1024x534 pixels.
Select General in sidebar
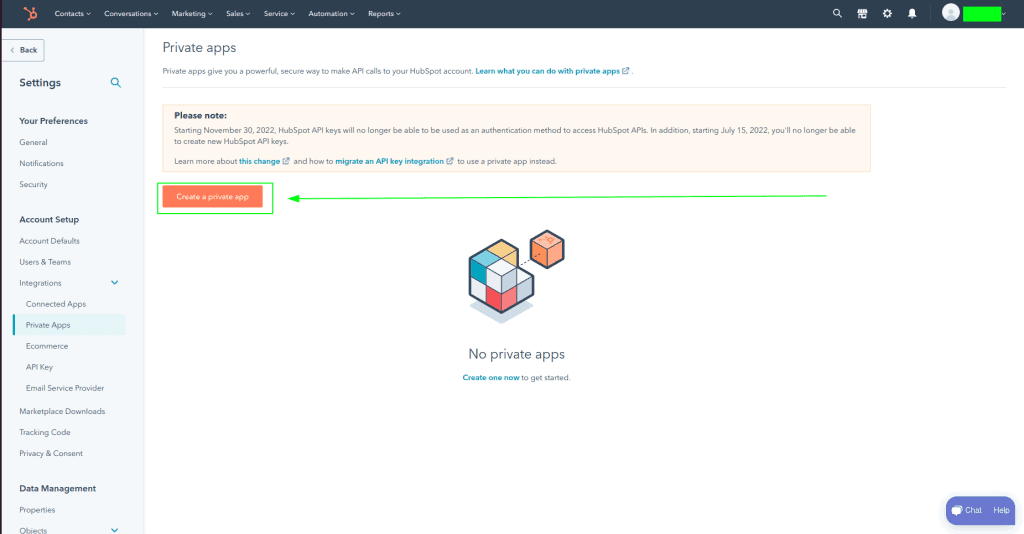coord(33,142)
